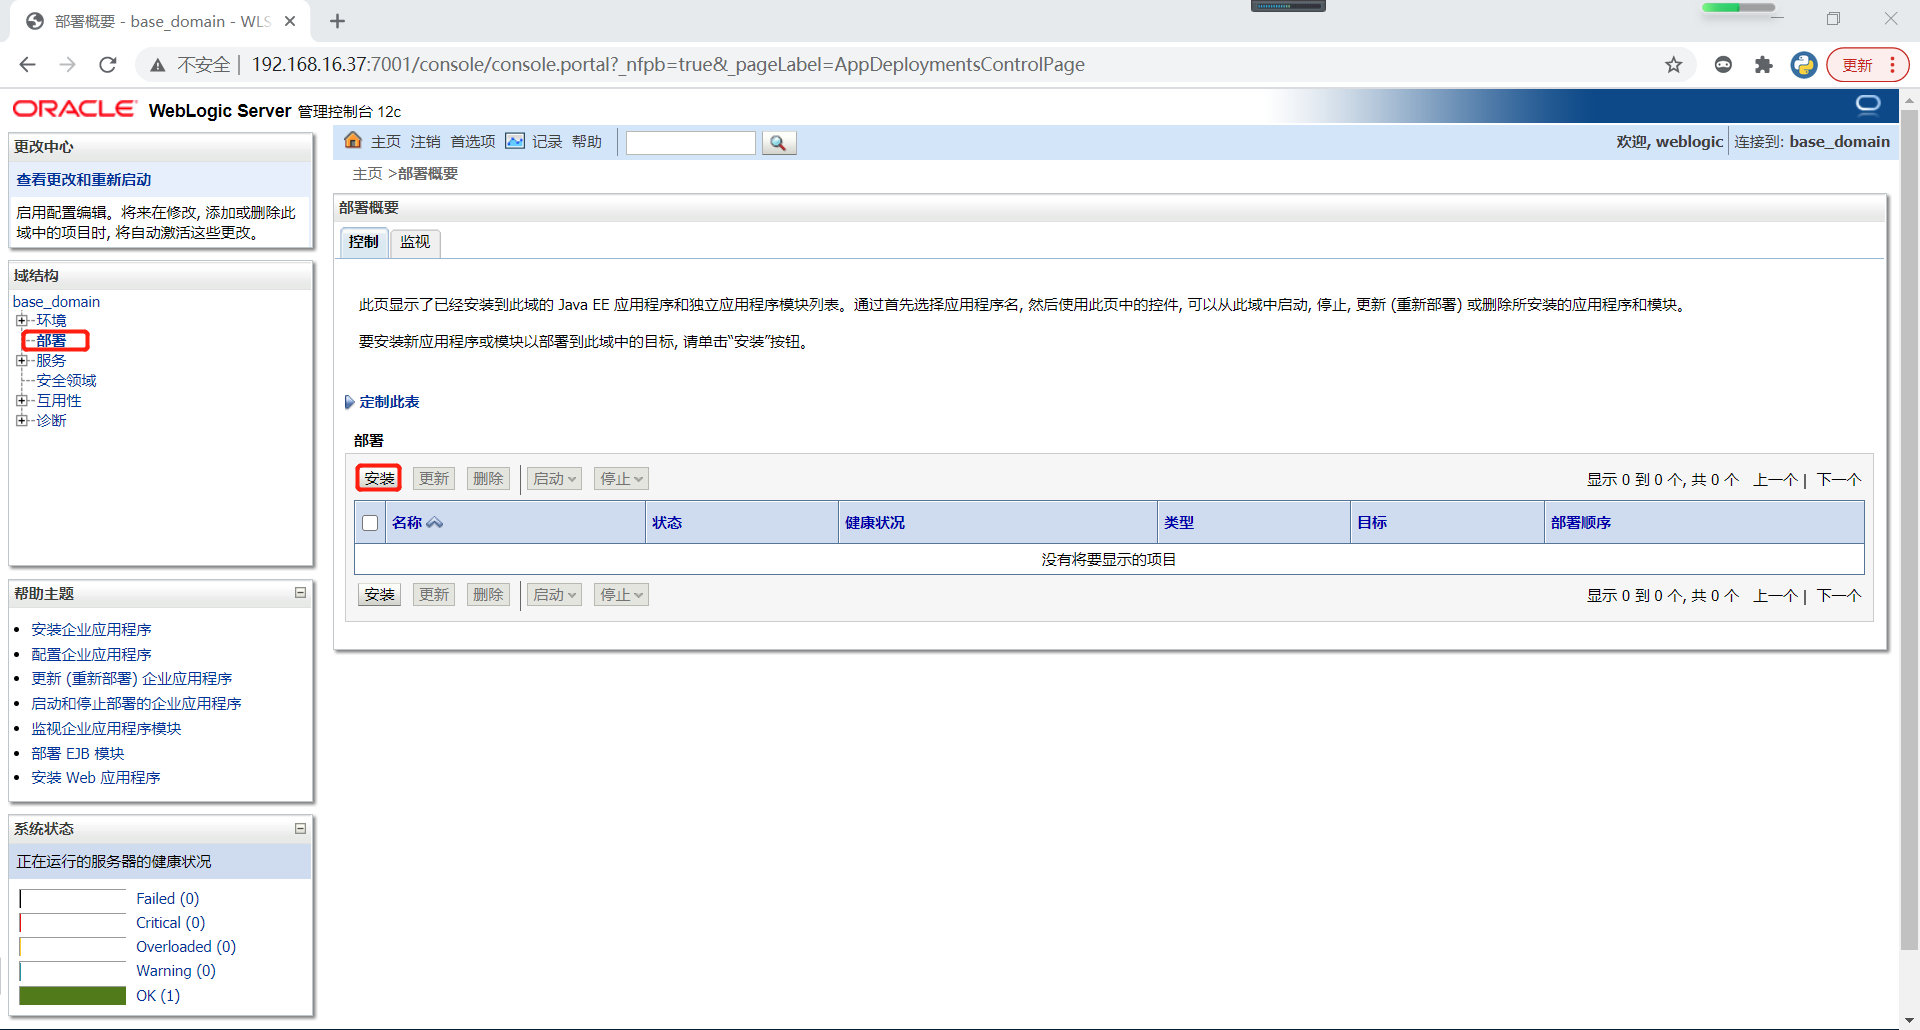Screen dimensions: 1920x1030
Task: Expand the 定制此表 disclosure triangle
Action: coord(349,402)
